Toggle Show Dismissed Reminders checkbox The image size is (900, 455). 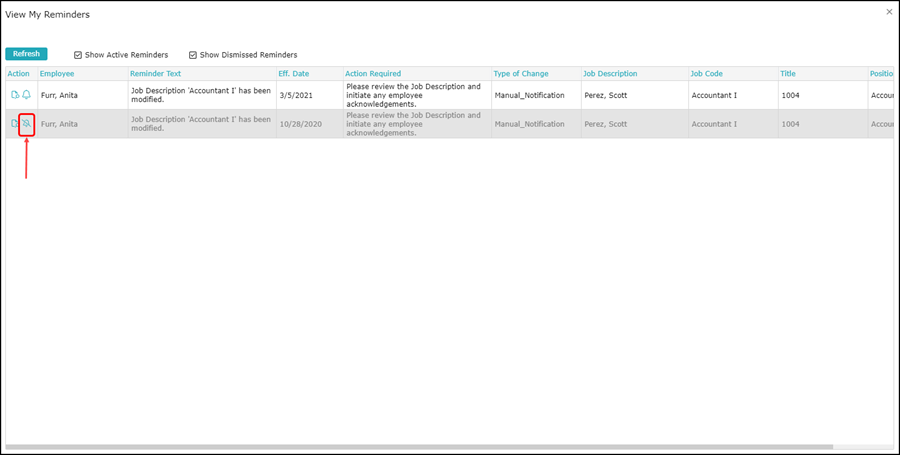(193, 55)
